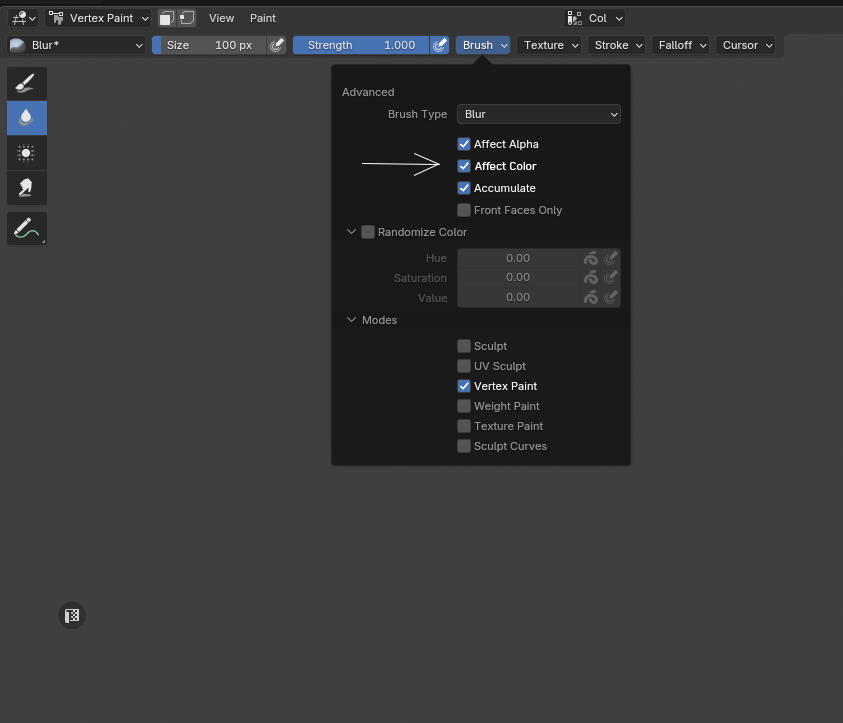This screenshot has height=723, width=843.
Task: Click the Saturation stroke randomization icon
Action: (x=591, y=277)
